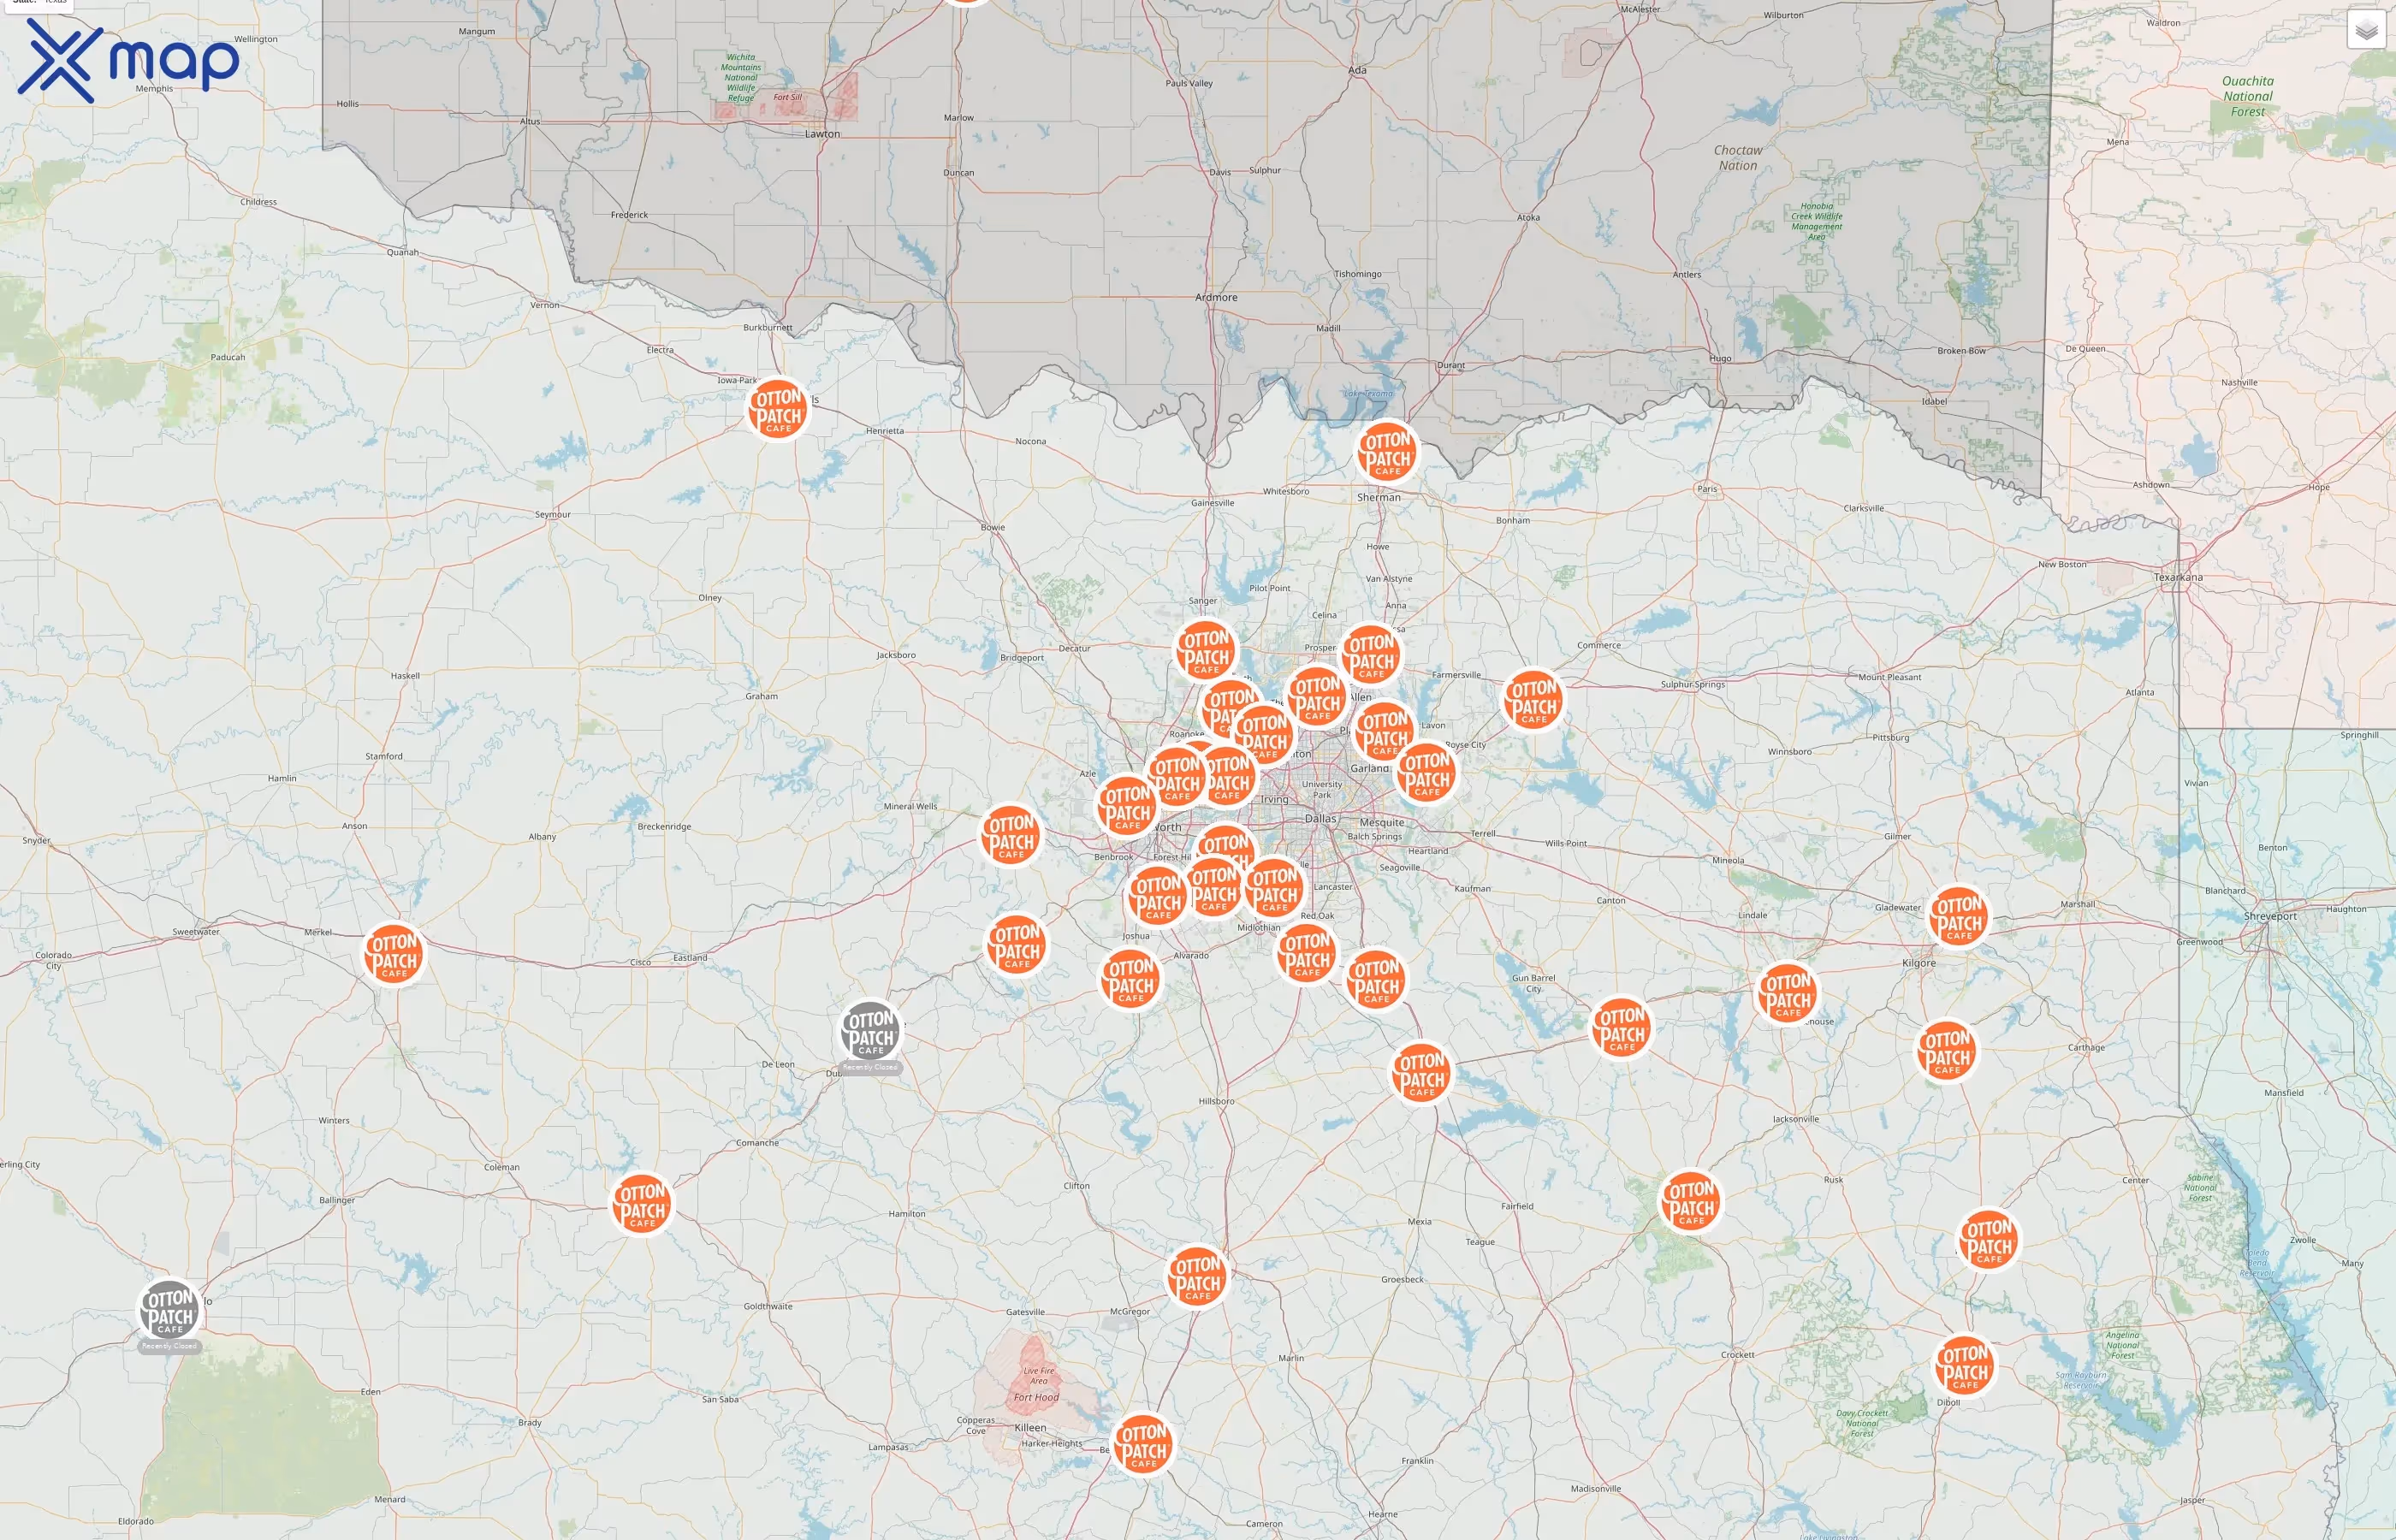Click the Texarkana city label
This screenshot has height=1540, width=2396.
tap(2178, 577)
